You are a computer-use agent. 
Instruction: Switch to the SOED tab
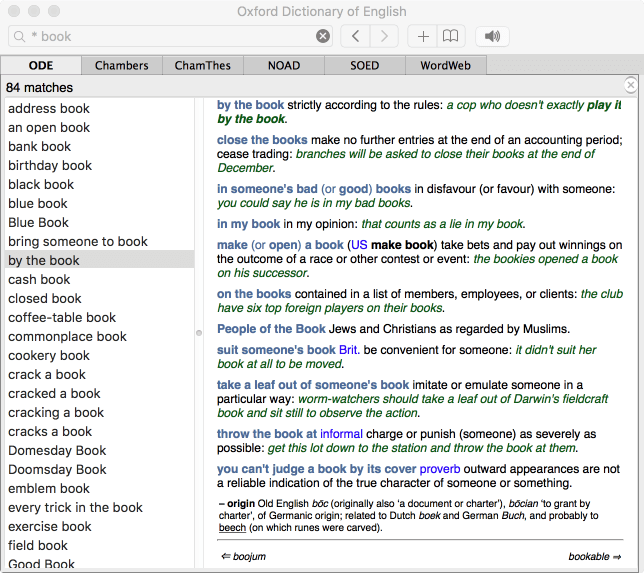click(x=364, y=65)
